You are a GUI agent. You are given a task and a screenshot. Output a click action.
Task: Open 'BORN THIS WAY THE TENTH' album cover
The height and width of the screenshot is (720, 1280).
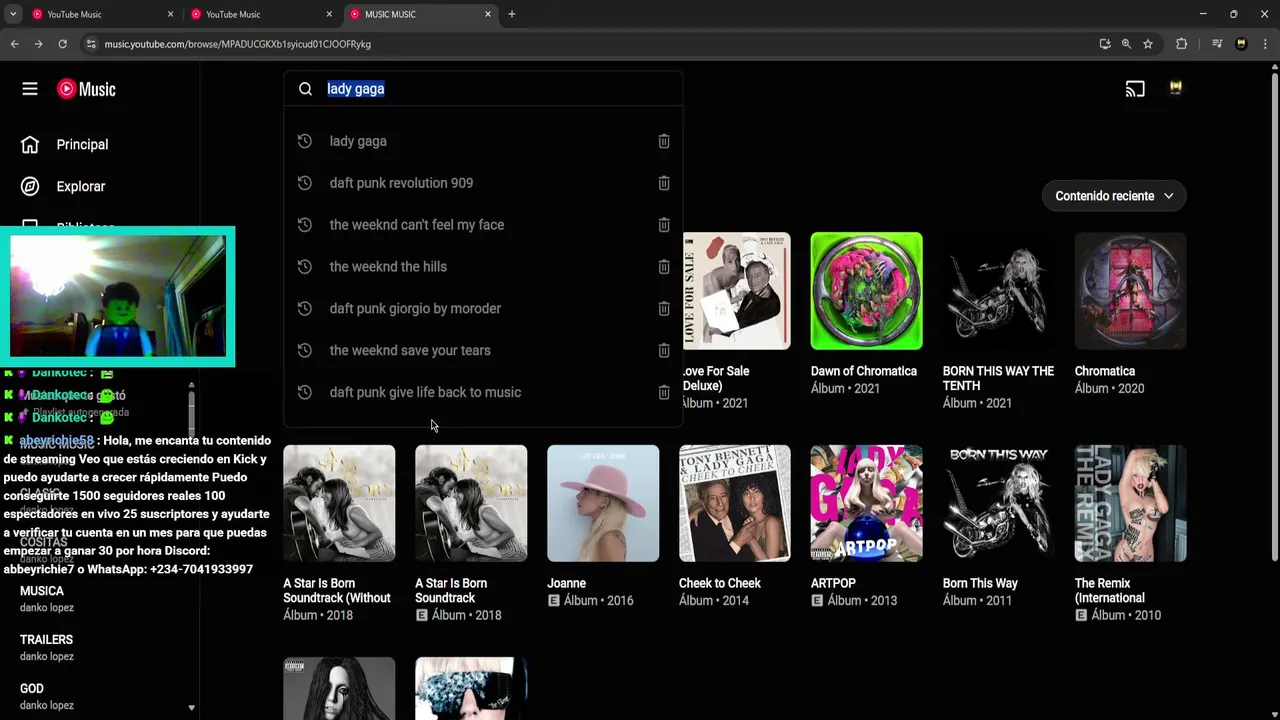click(x=999, y=291)
